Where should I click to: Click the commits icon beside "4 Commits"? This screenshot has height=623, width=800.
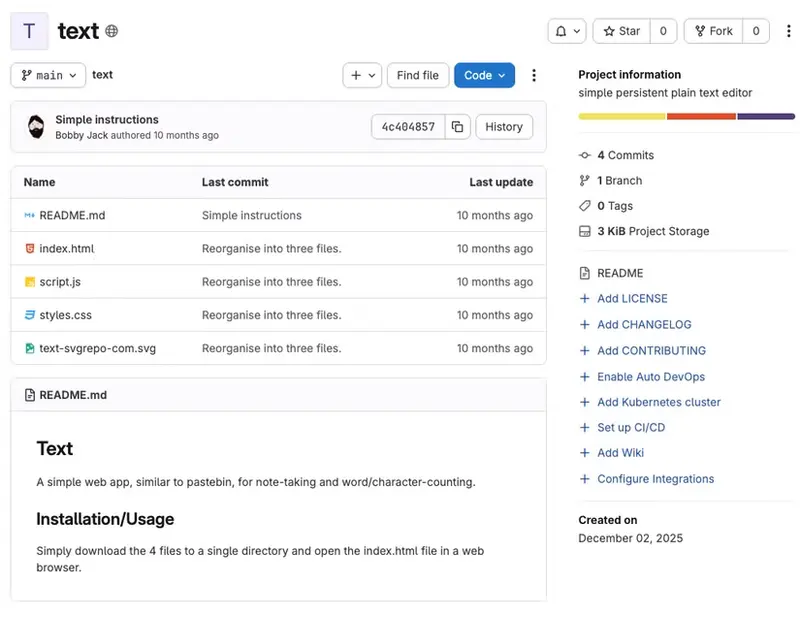coord(582,155)
